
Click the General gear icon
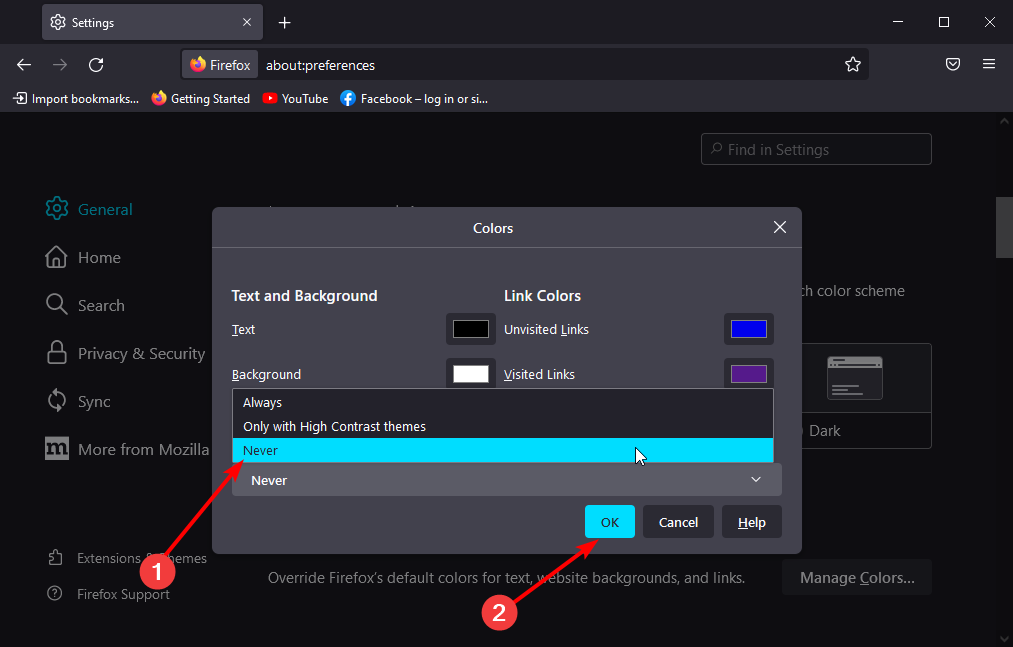pos(57,209)
